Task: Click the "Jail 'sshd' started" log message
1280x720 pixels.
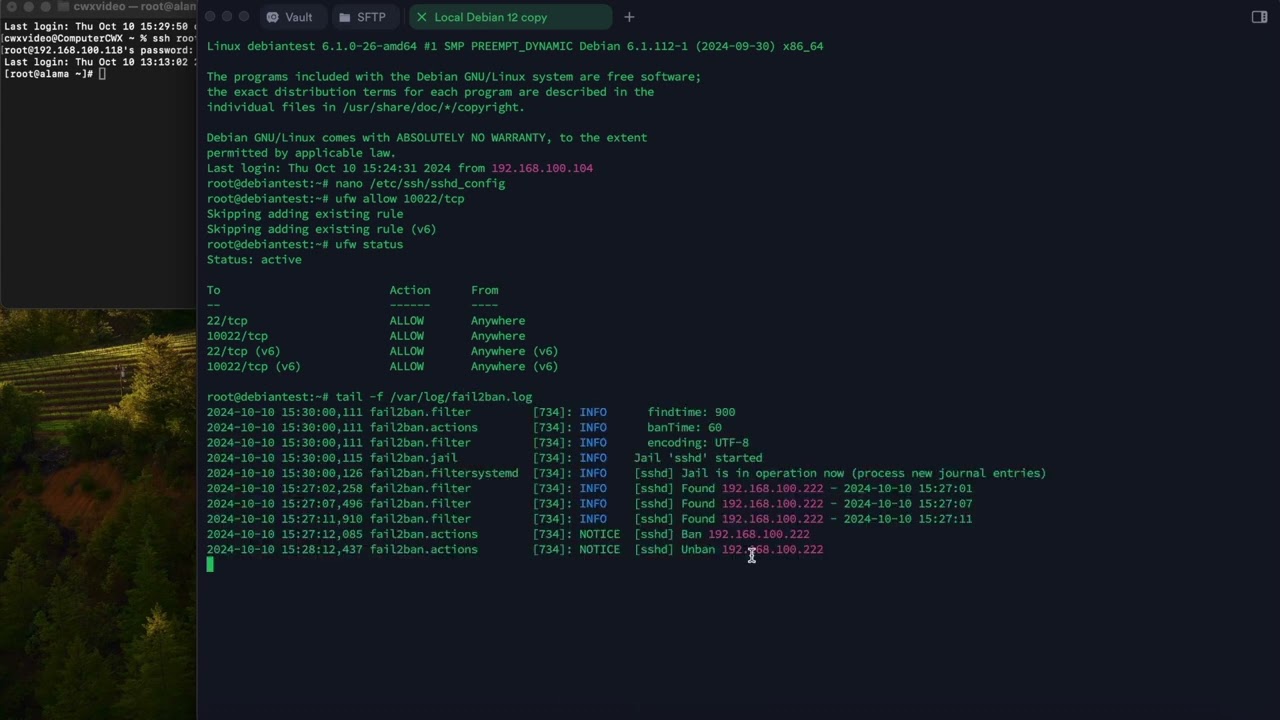Action: (697, 458)
